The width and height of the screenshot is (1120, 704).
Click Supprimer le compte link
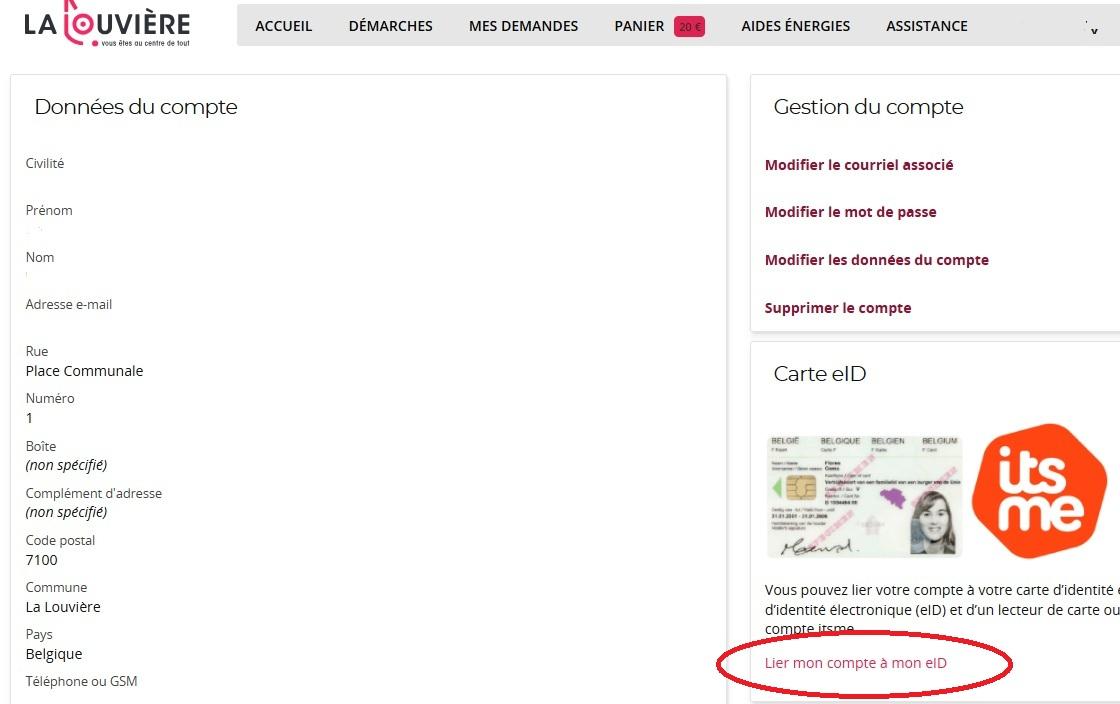click(837, 308)
